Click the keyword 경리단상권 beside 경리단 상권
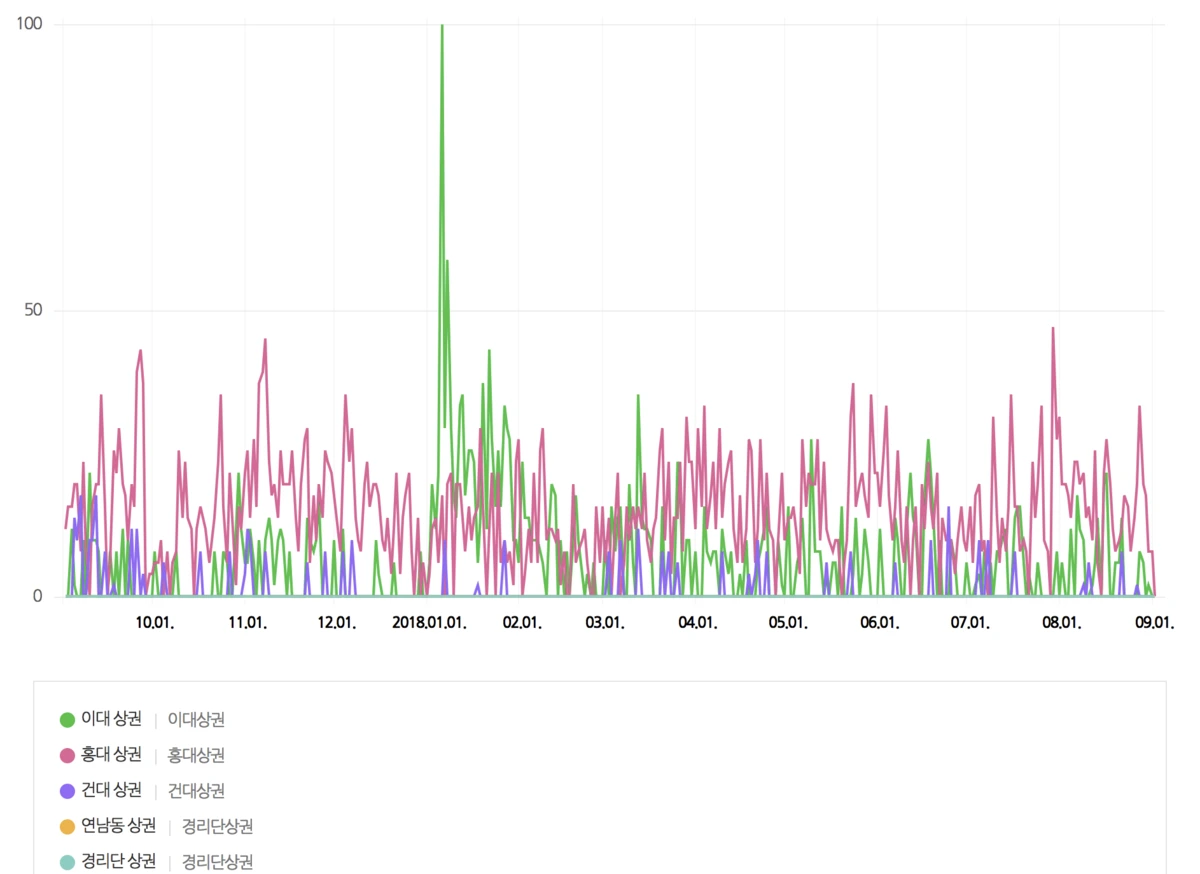 (x=217, y=862)
